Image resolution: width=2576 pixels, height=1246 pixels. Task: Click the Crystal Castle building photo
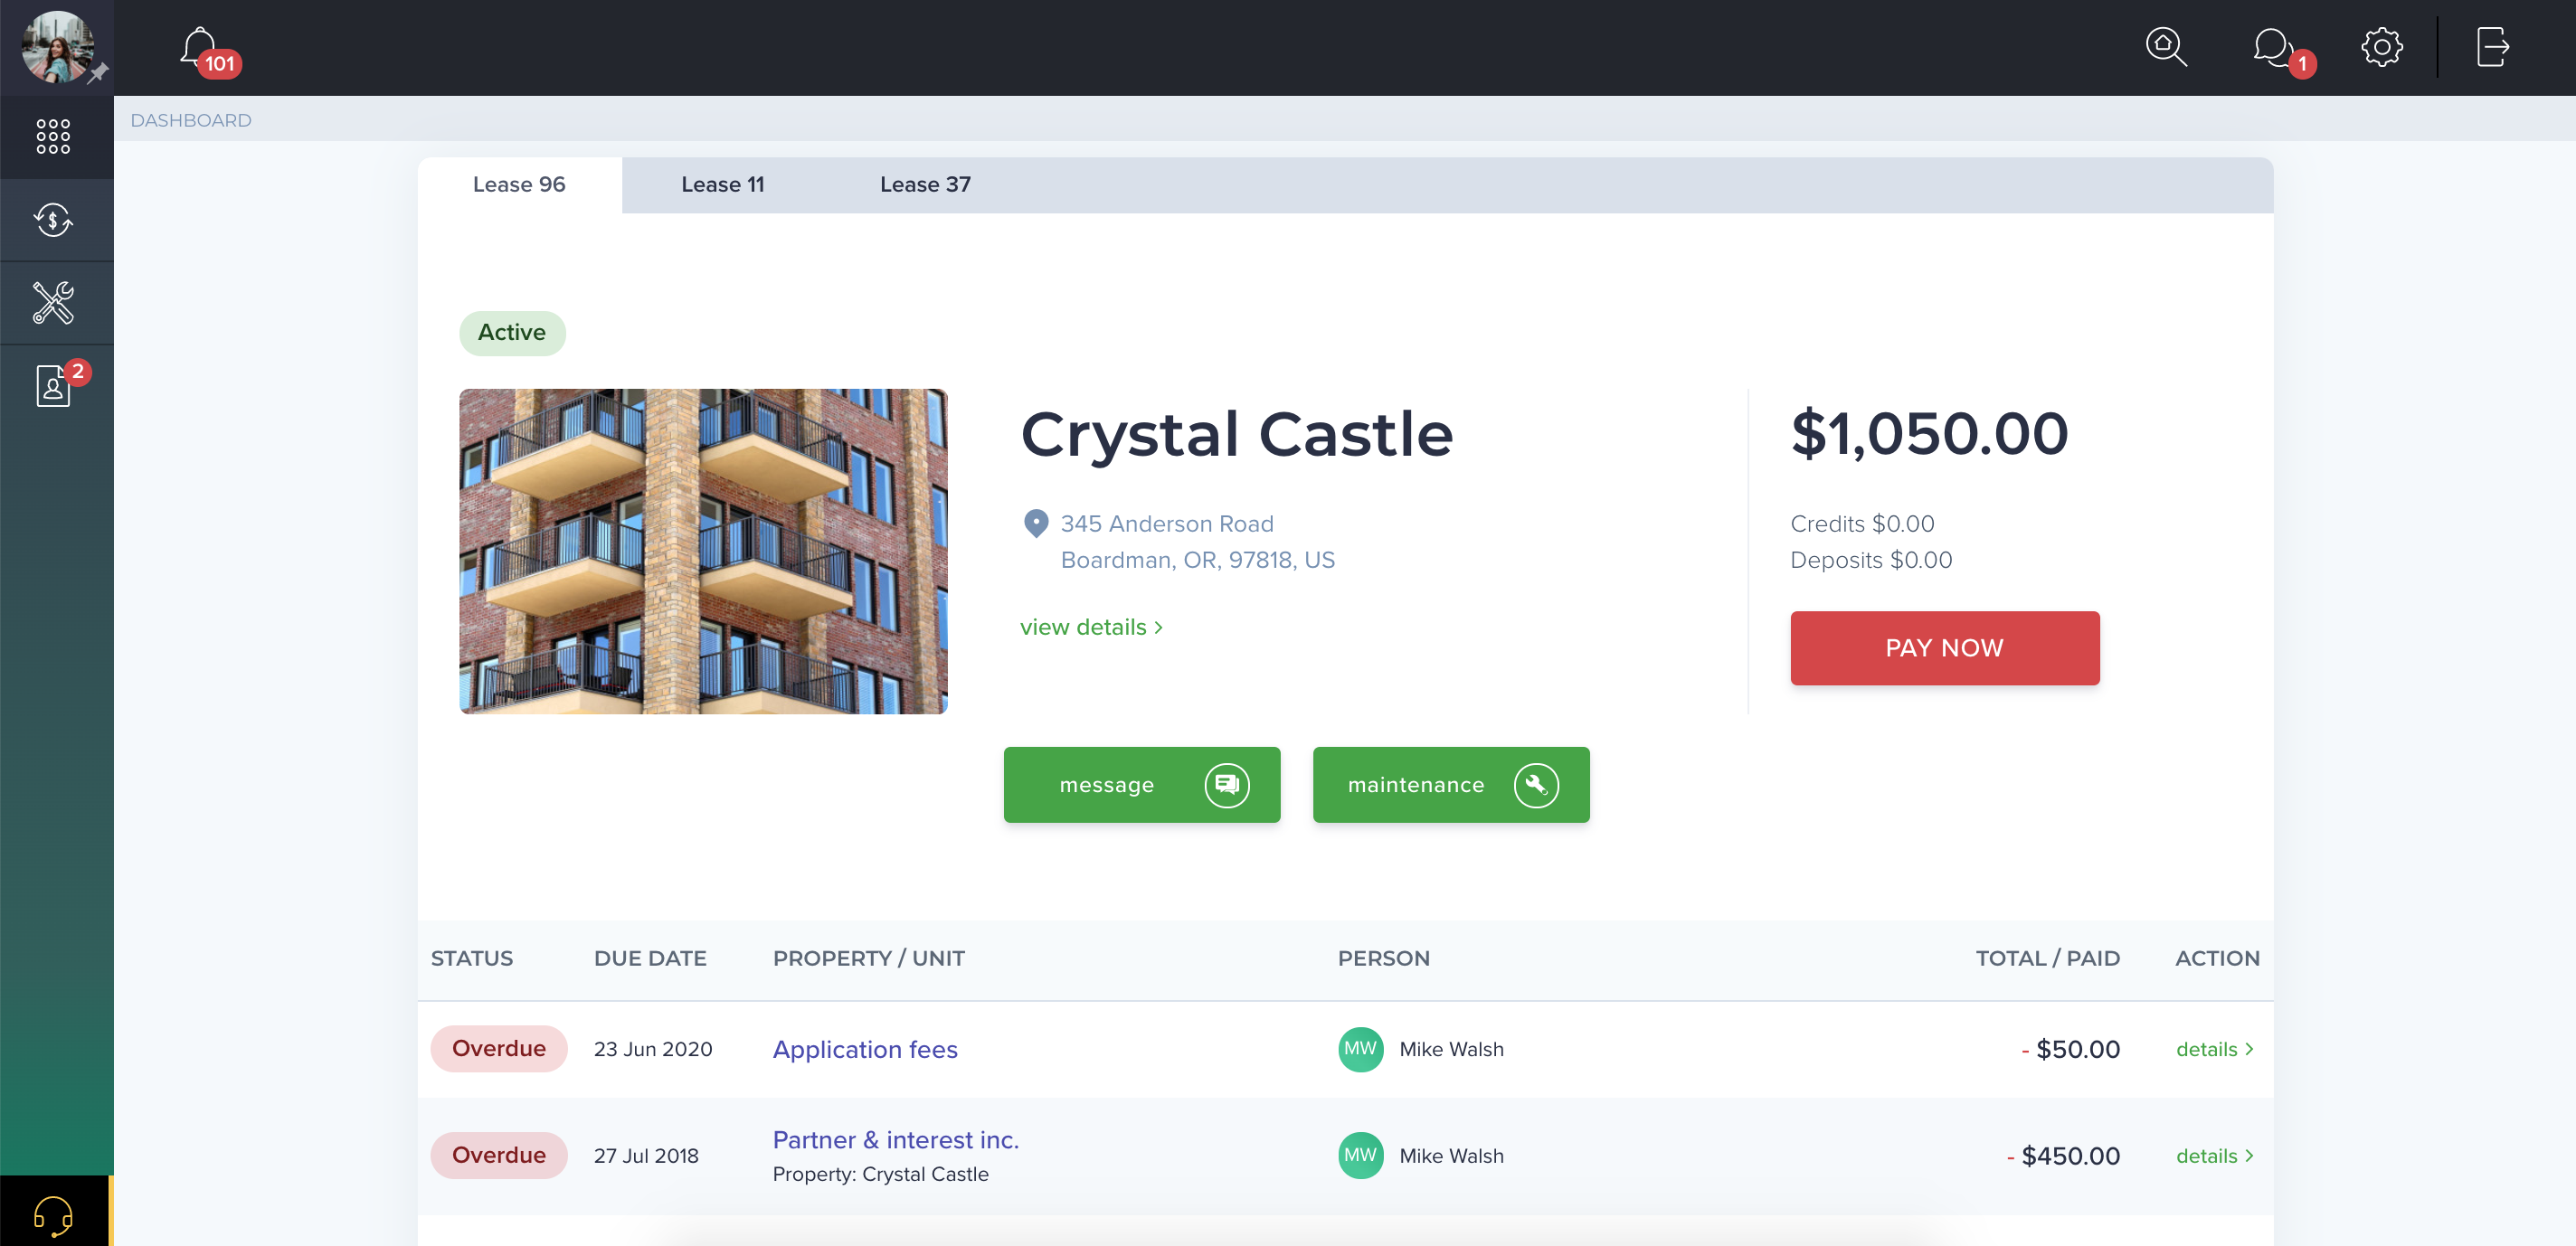(x=703, y=551)
